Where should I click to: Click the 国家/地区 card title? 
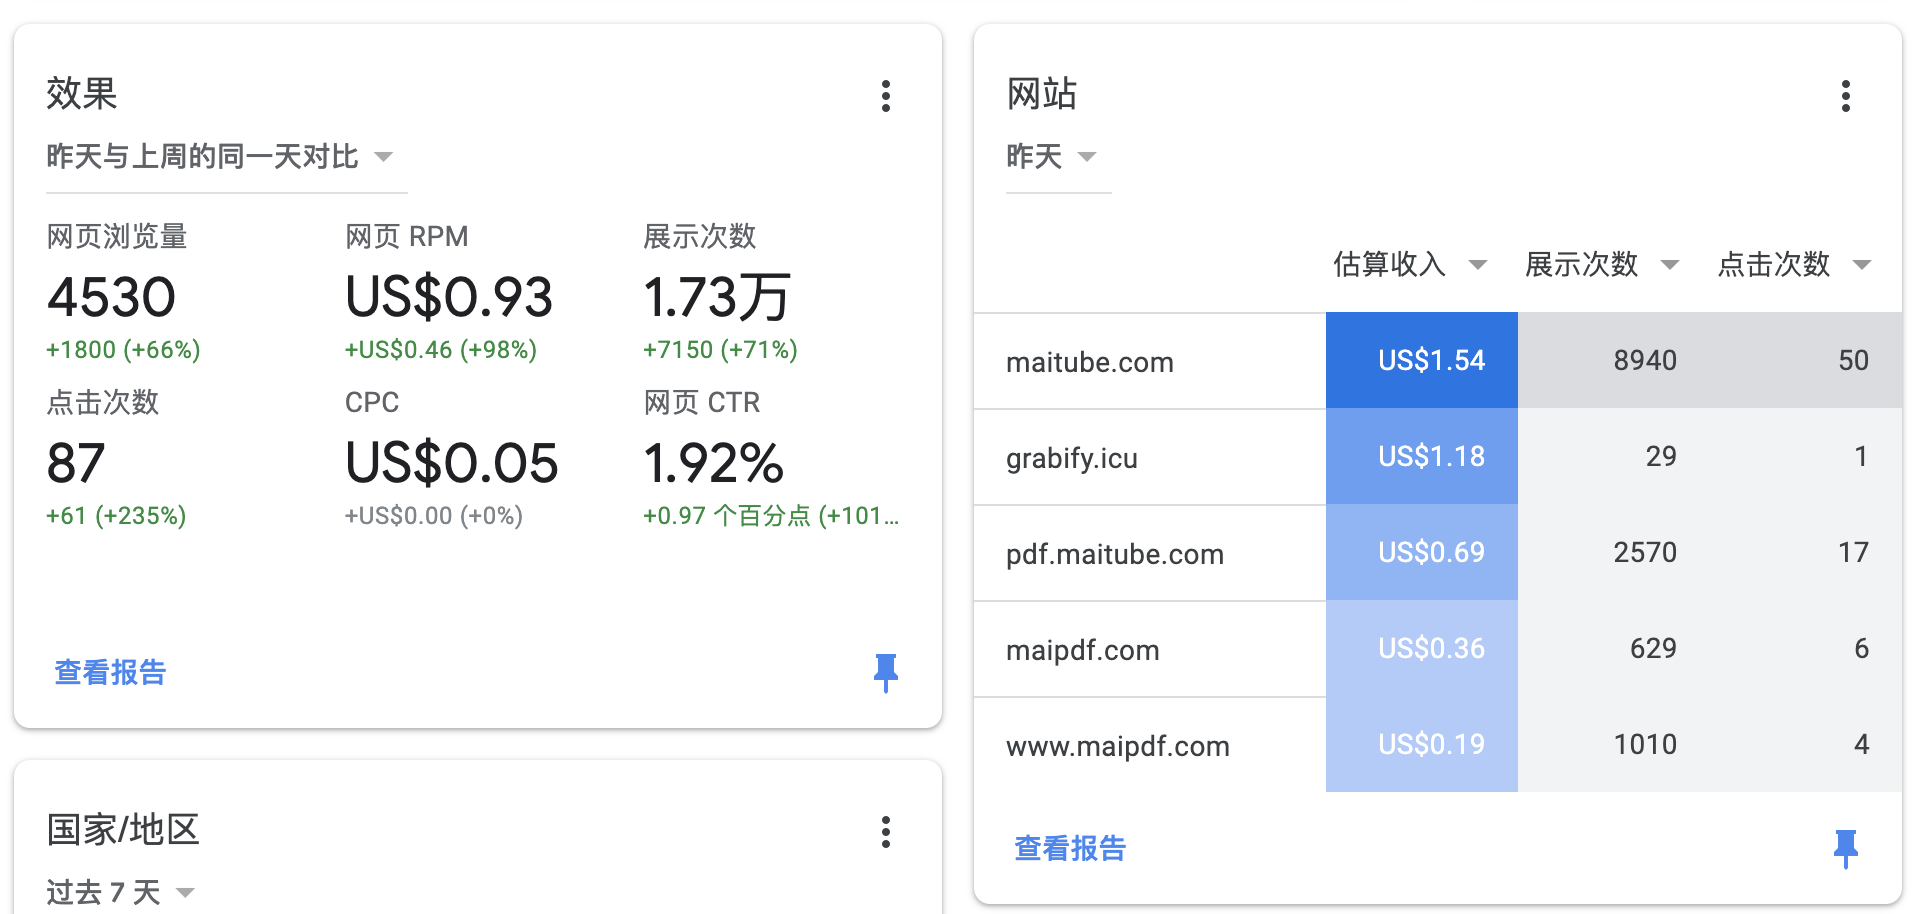click(x=123, y=830)
